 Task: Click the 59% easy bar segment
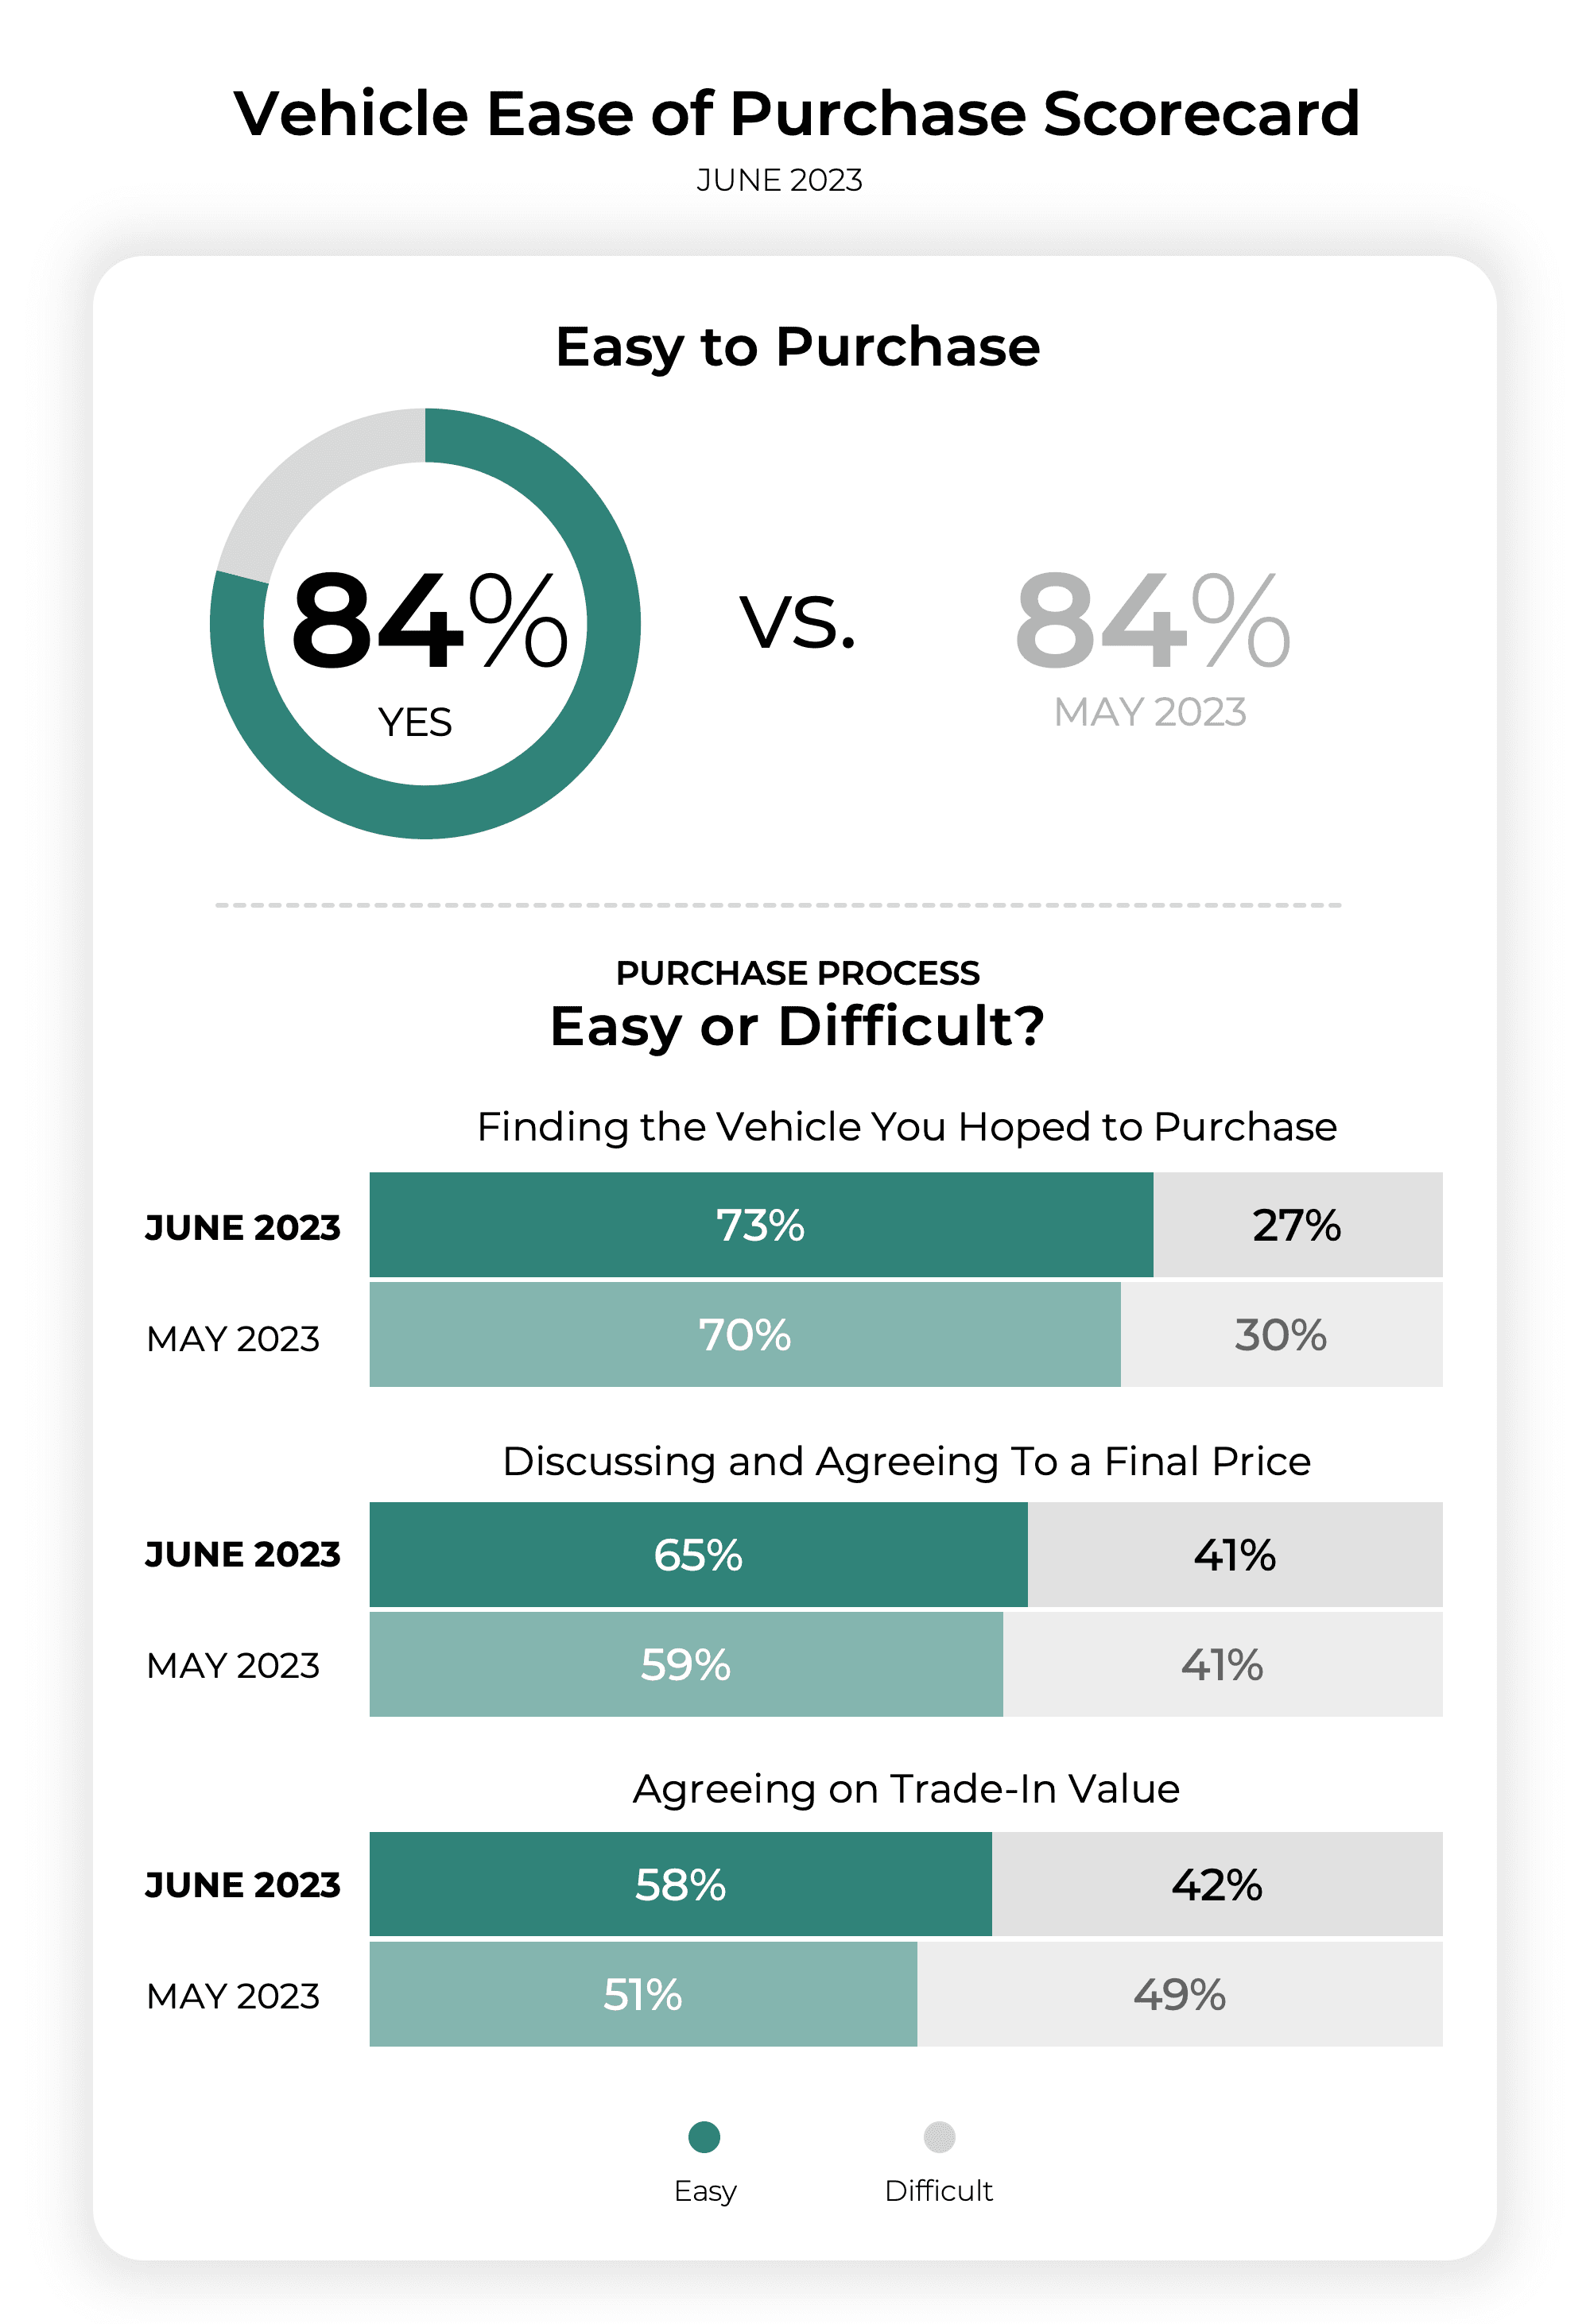(x=686, y=1665)
